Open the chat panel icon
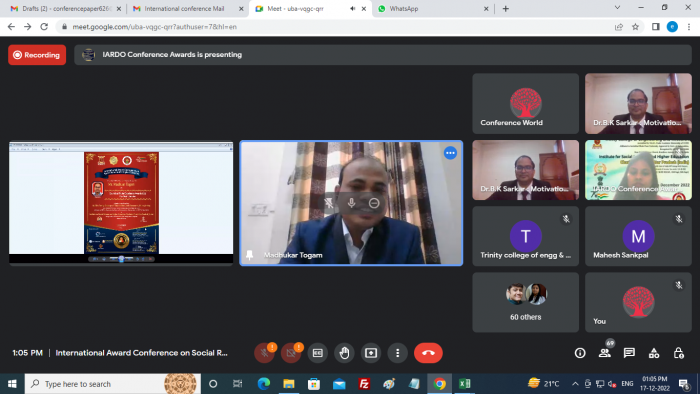The width and height of the screenshot is (700, 394). tap(629, 353)
